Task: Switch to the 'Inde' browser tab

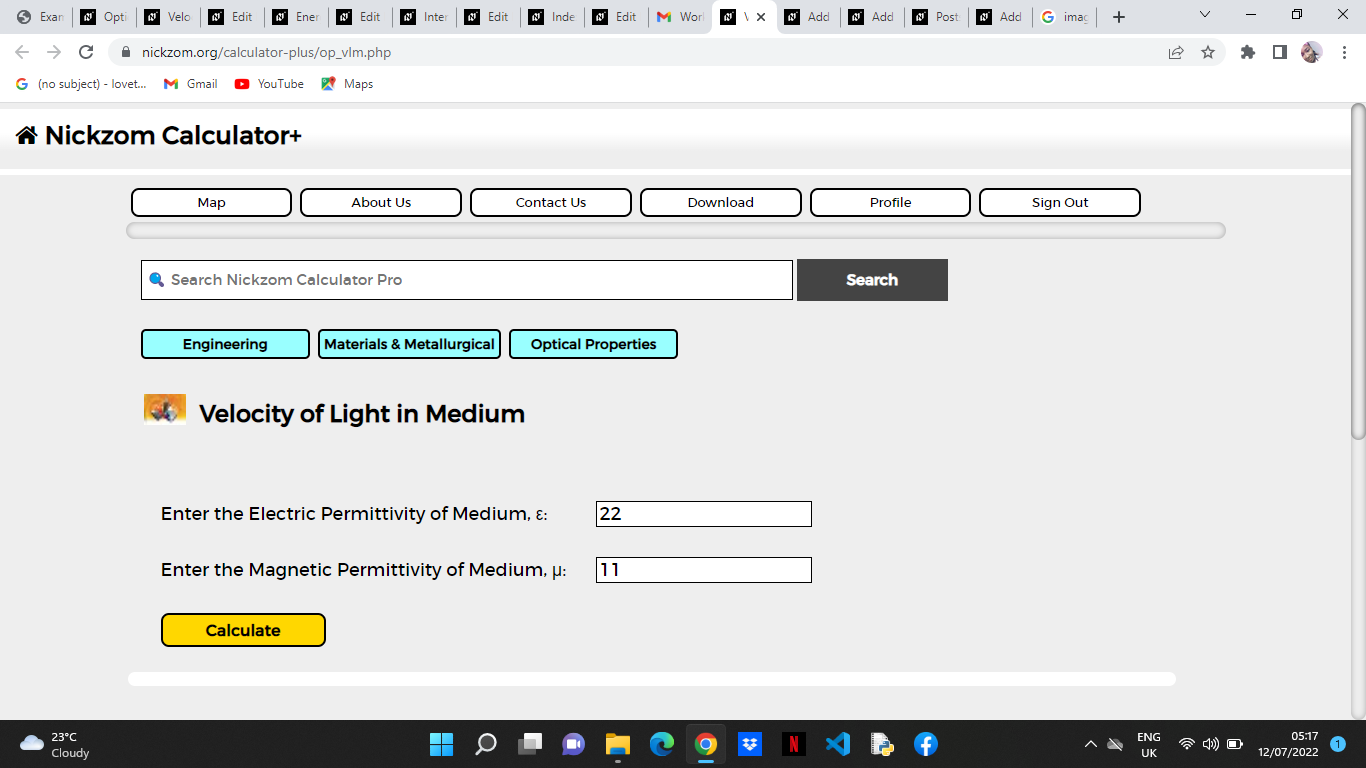Action: [x=552, y=17]
